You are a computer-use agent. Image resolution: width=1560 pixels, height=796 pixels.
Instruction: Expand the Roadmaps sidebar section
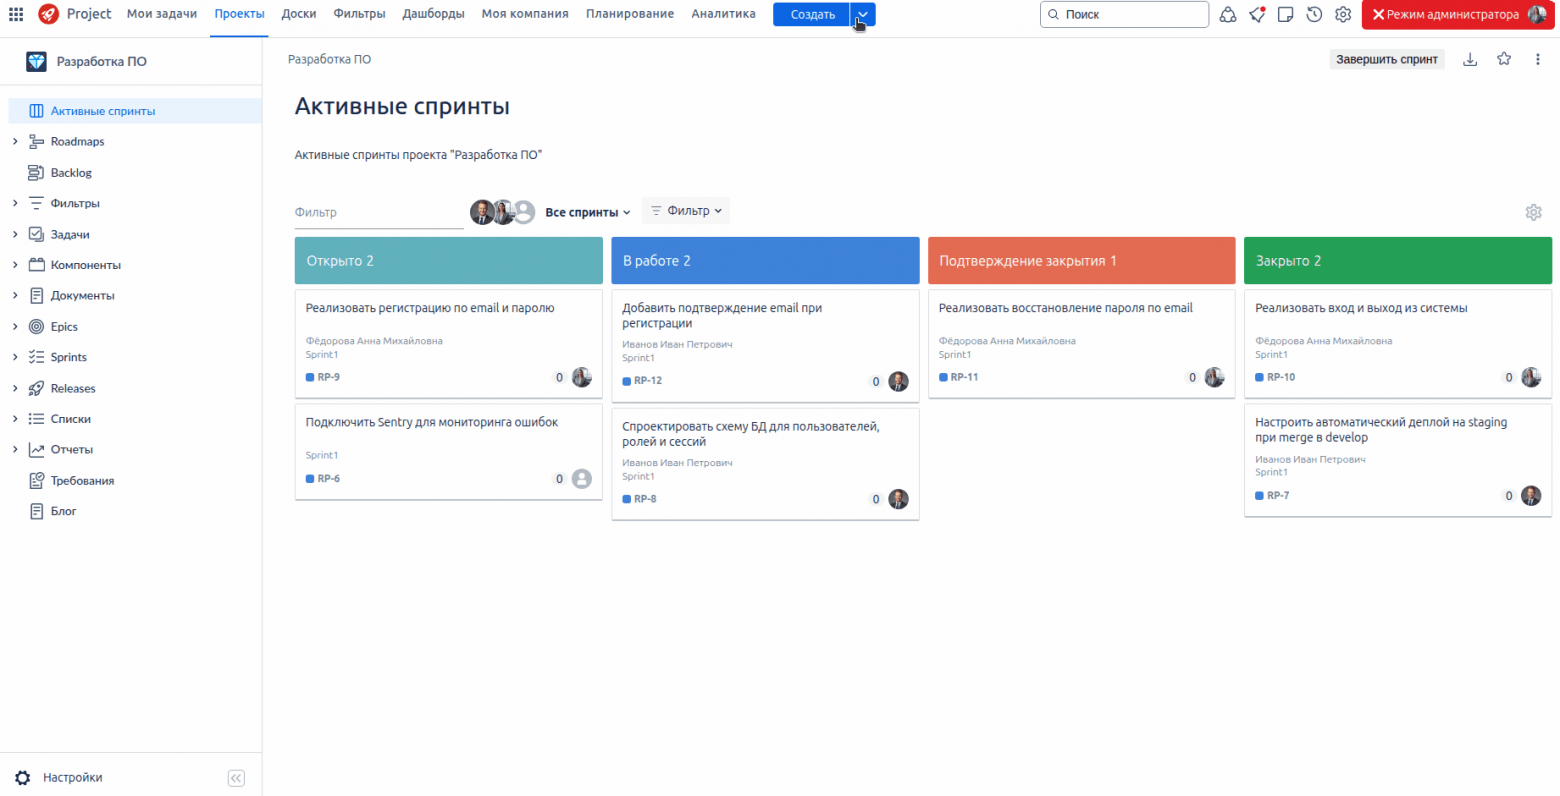pyautogui.click(x=15, y=142)
